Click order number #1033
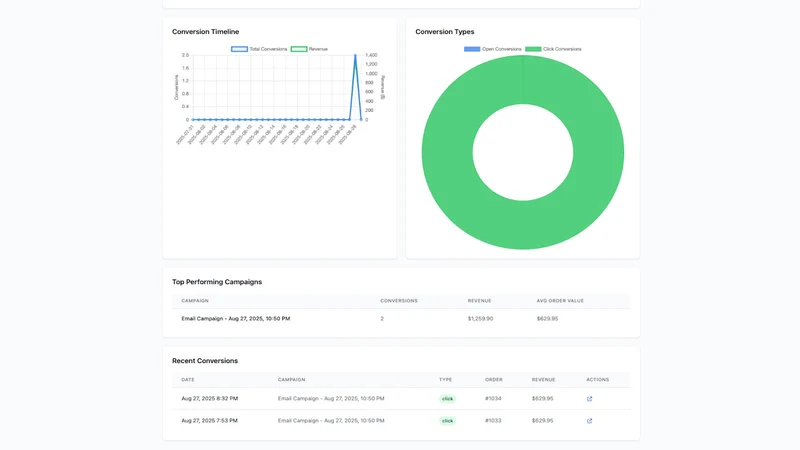800x450 pixels. [x=493, y=420]
